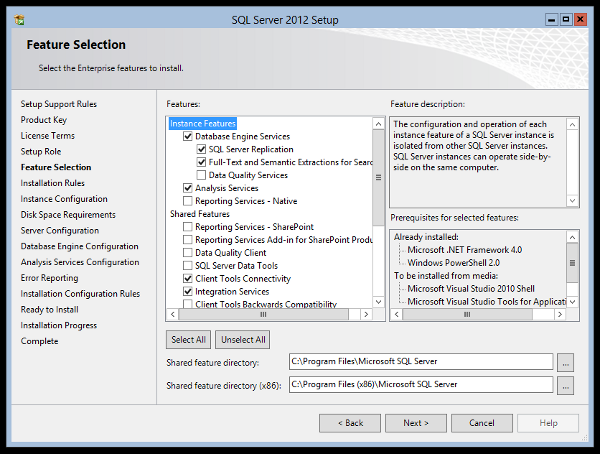Check SQL Server Data Tools

pyautogui.click(x=188, y=266)
